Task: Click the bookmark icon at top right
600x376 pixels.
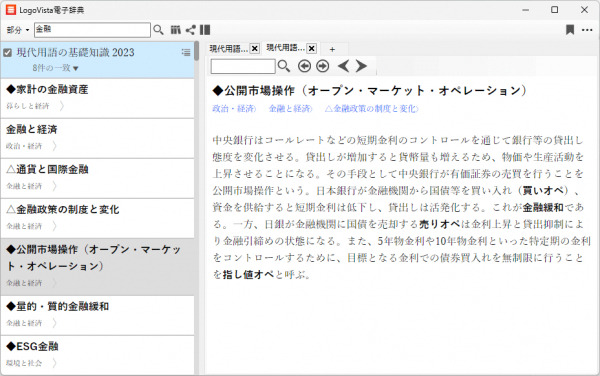Action: pos(570,30)
